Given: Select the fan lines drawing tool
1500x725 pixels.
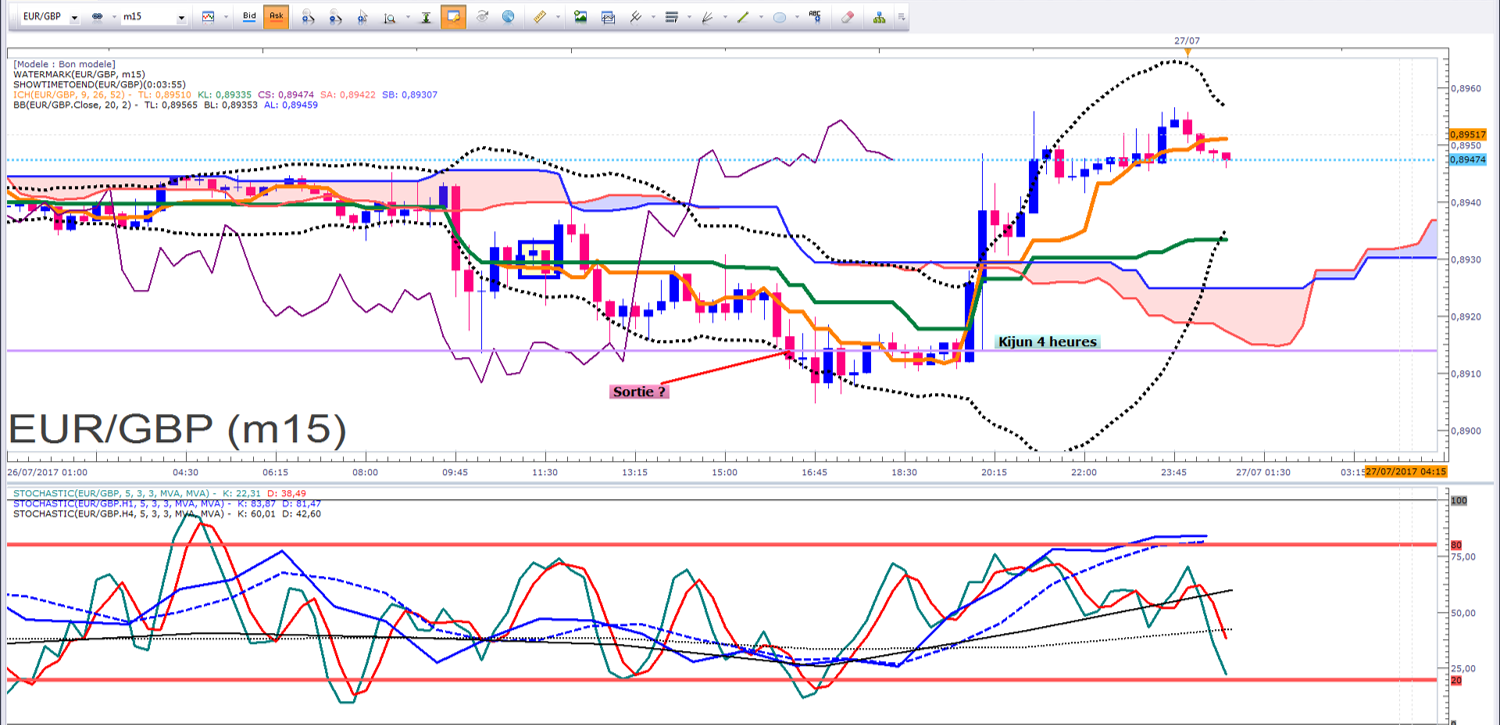Looking at the screenshot, I should (707, 17).
